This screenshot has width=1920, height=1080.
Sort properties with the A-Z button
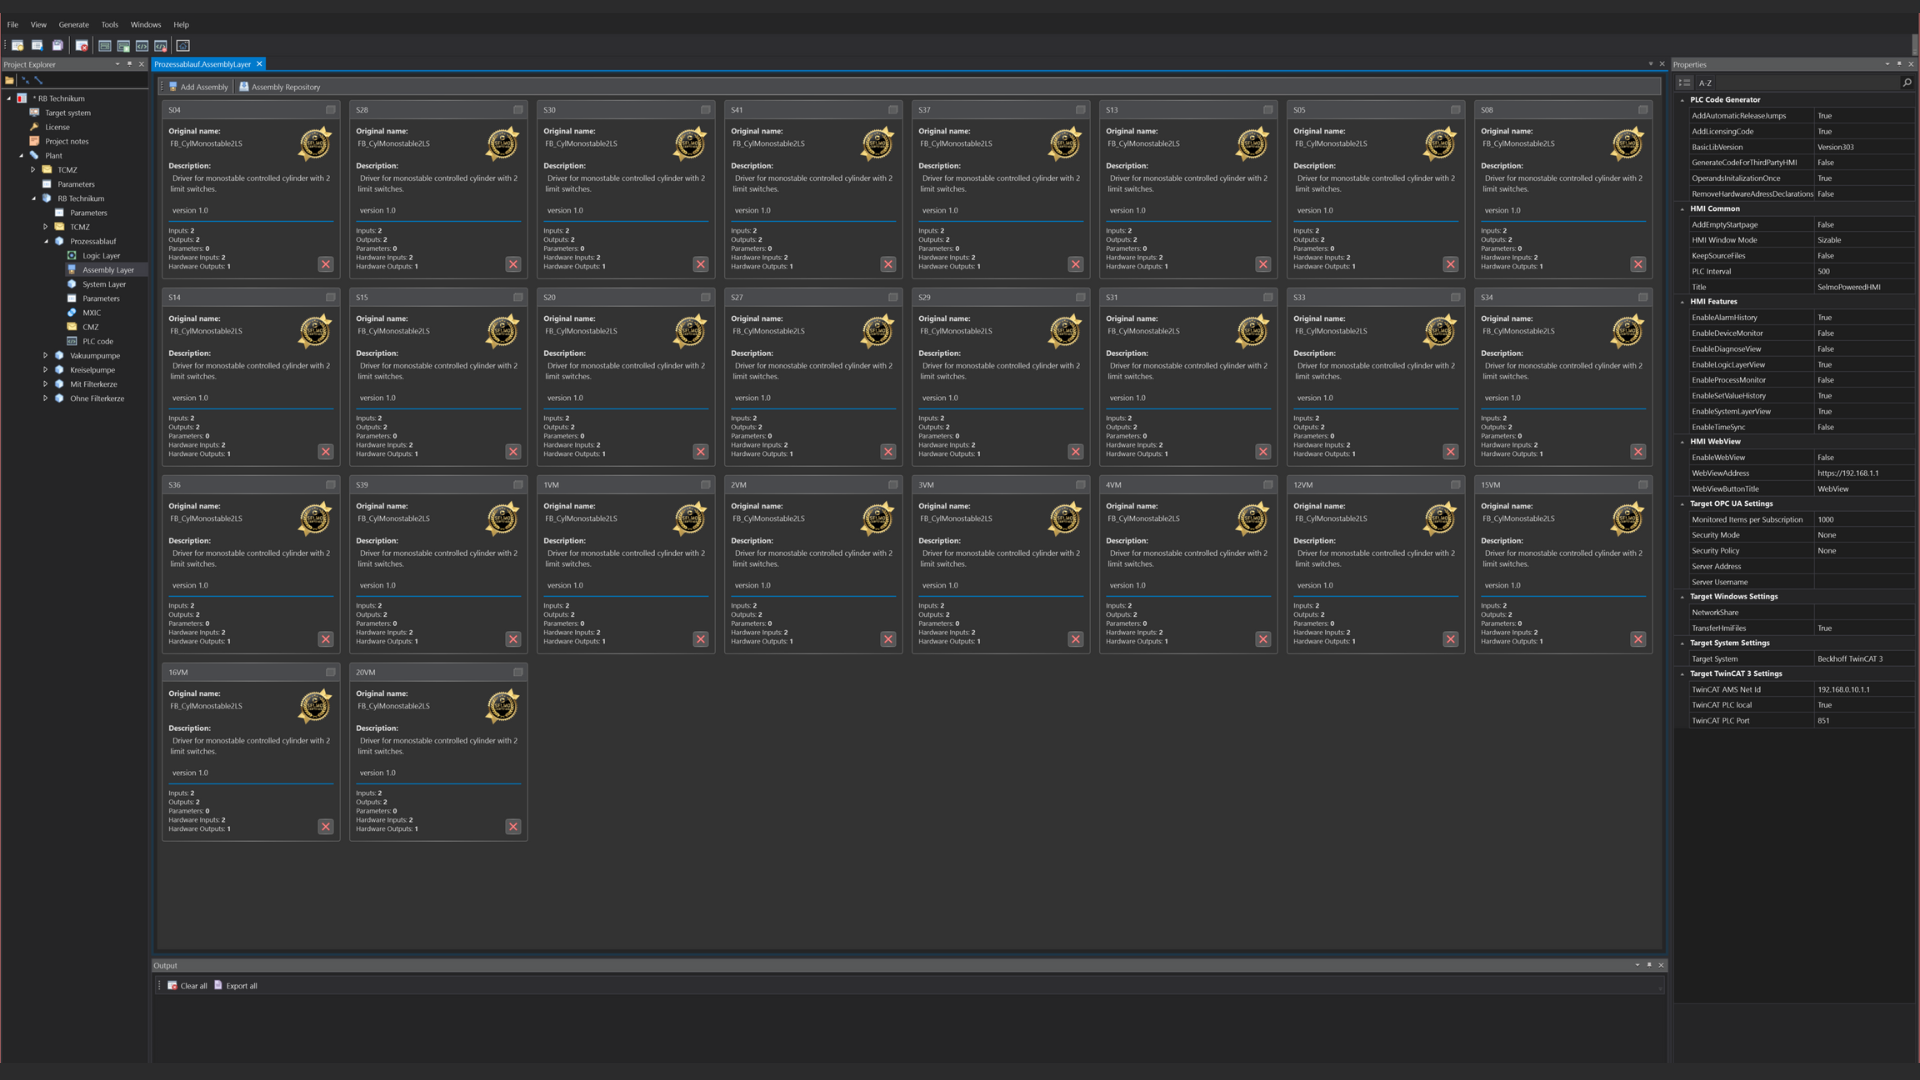tap(1705, 83)
